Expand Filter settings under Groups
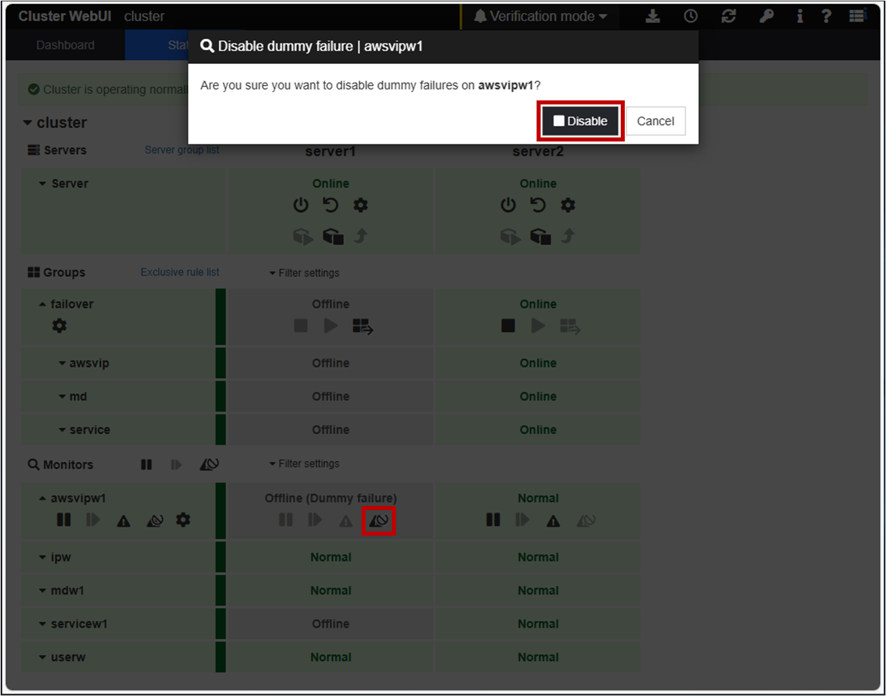The width and height of the screenshot is (886, 696). click(304, 273)
